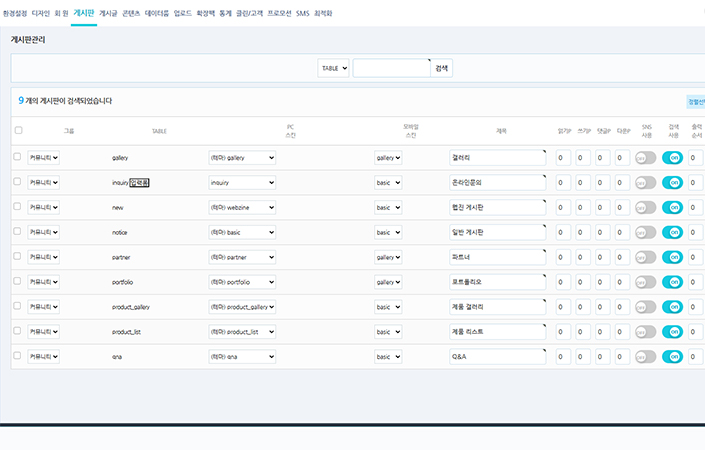Click the 갤러리 title field
The width and height of the screenshot is (705, 450).
coord(497,158)
